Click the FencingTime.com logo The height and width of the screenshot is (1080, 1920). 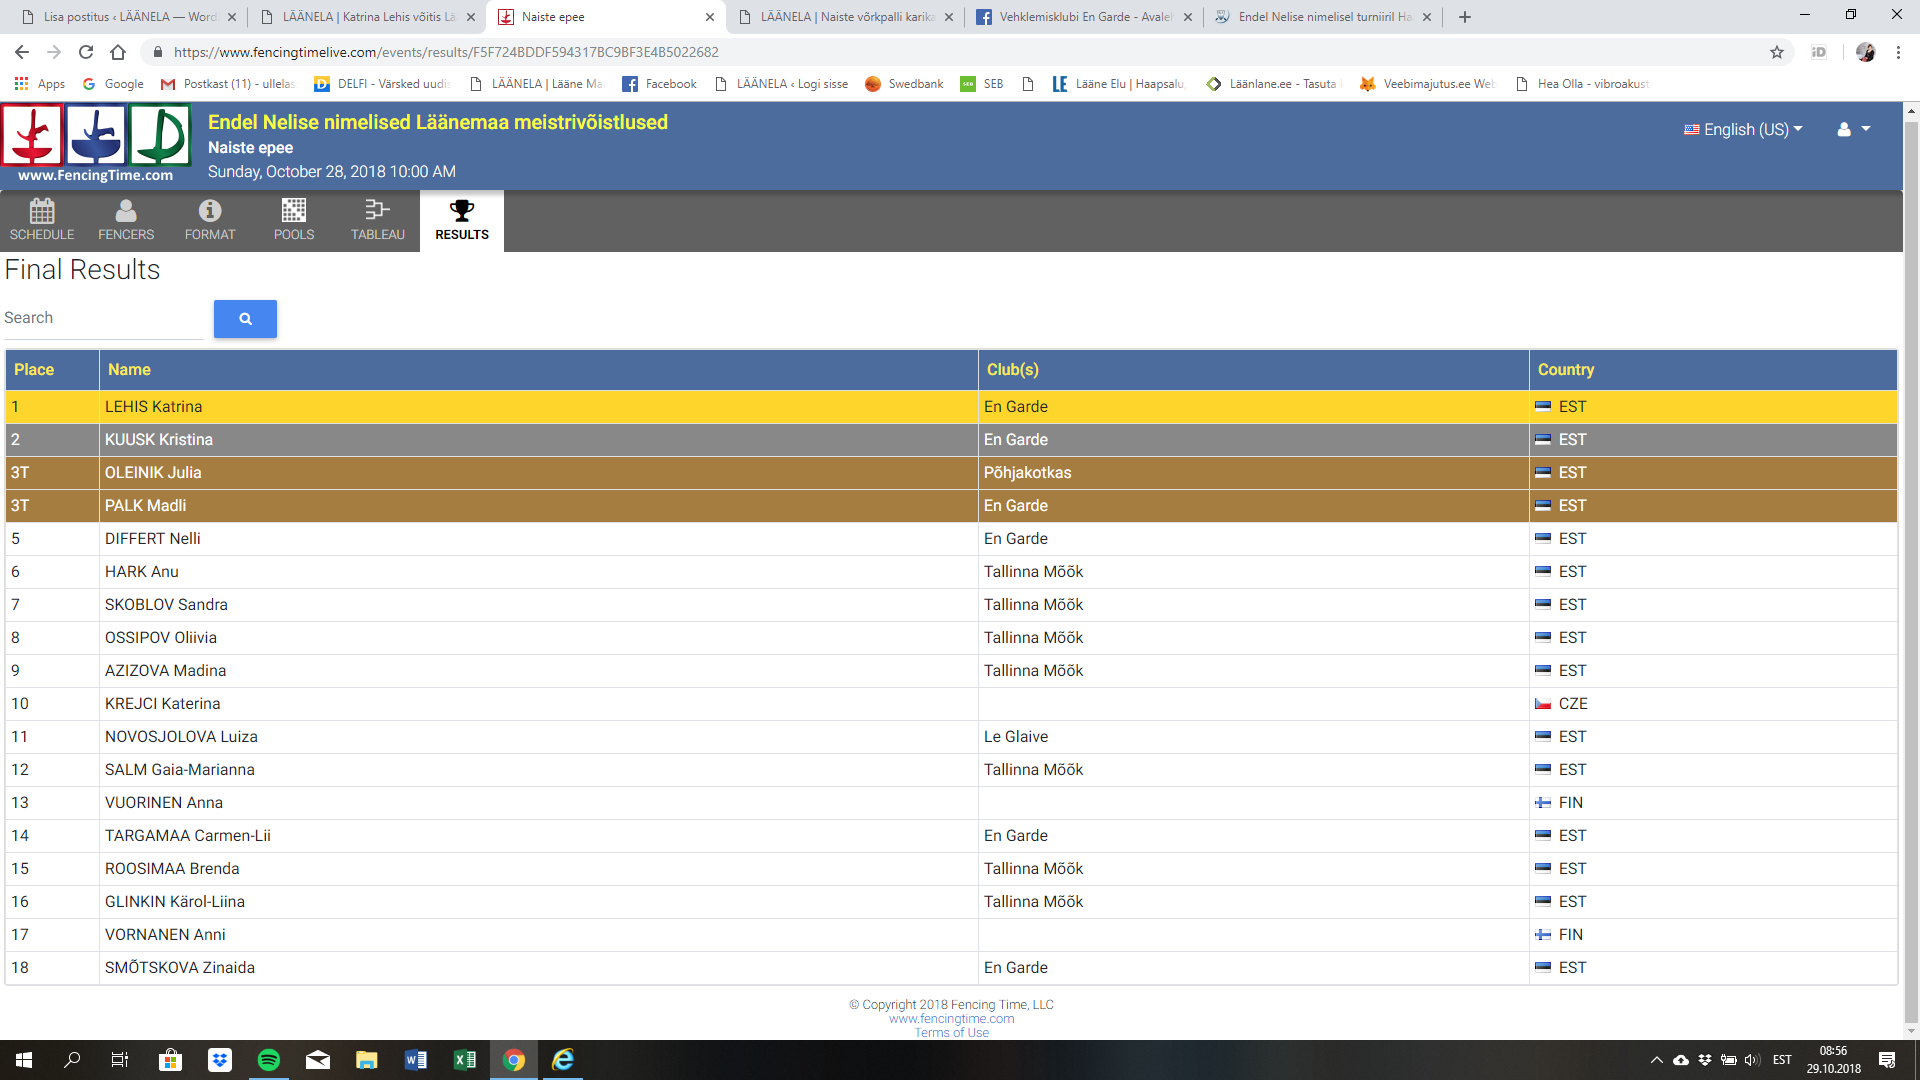(96, 145)
